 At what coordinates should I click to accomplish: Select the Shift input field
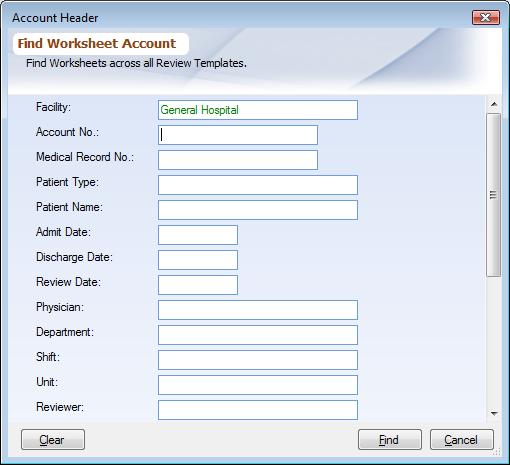(x=258, y=360)
